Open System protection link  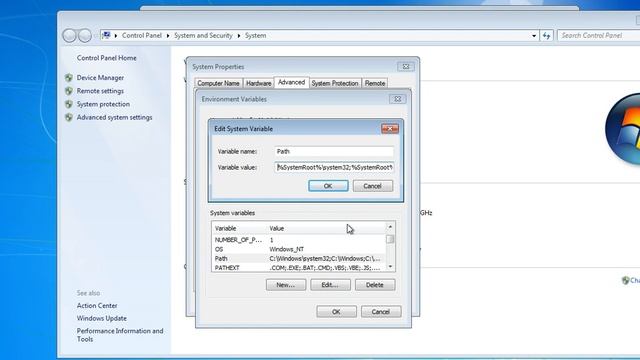coord(103,104)
